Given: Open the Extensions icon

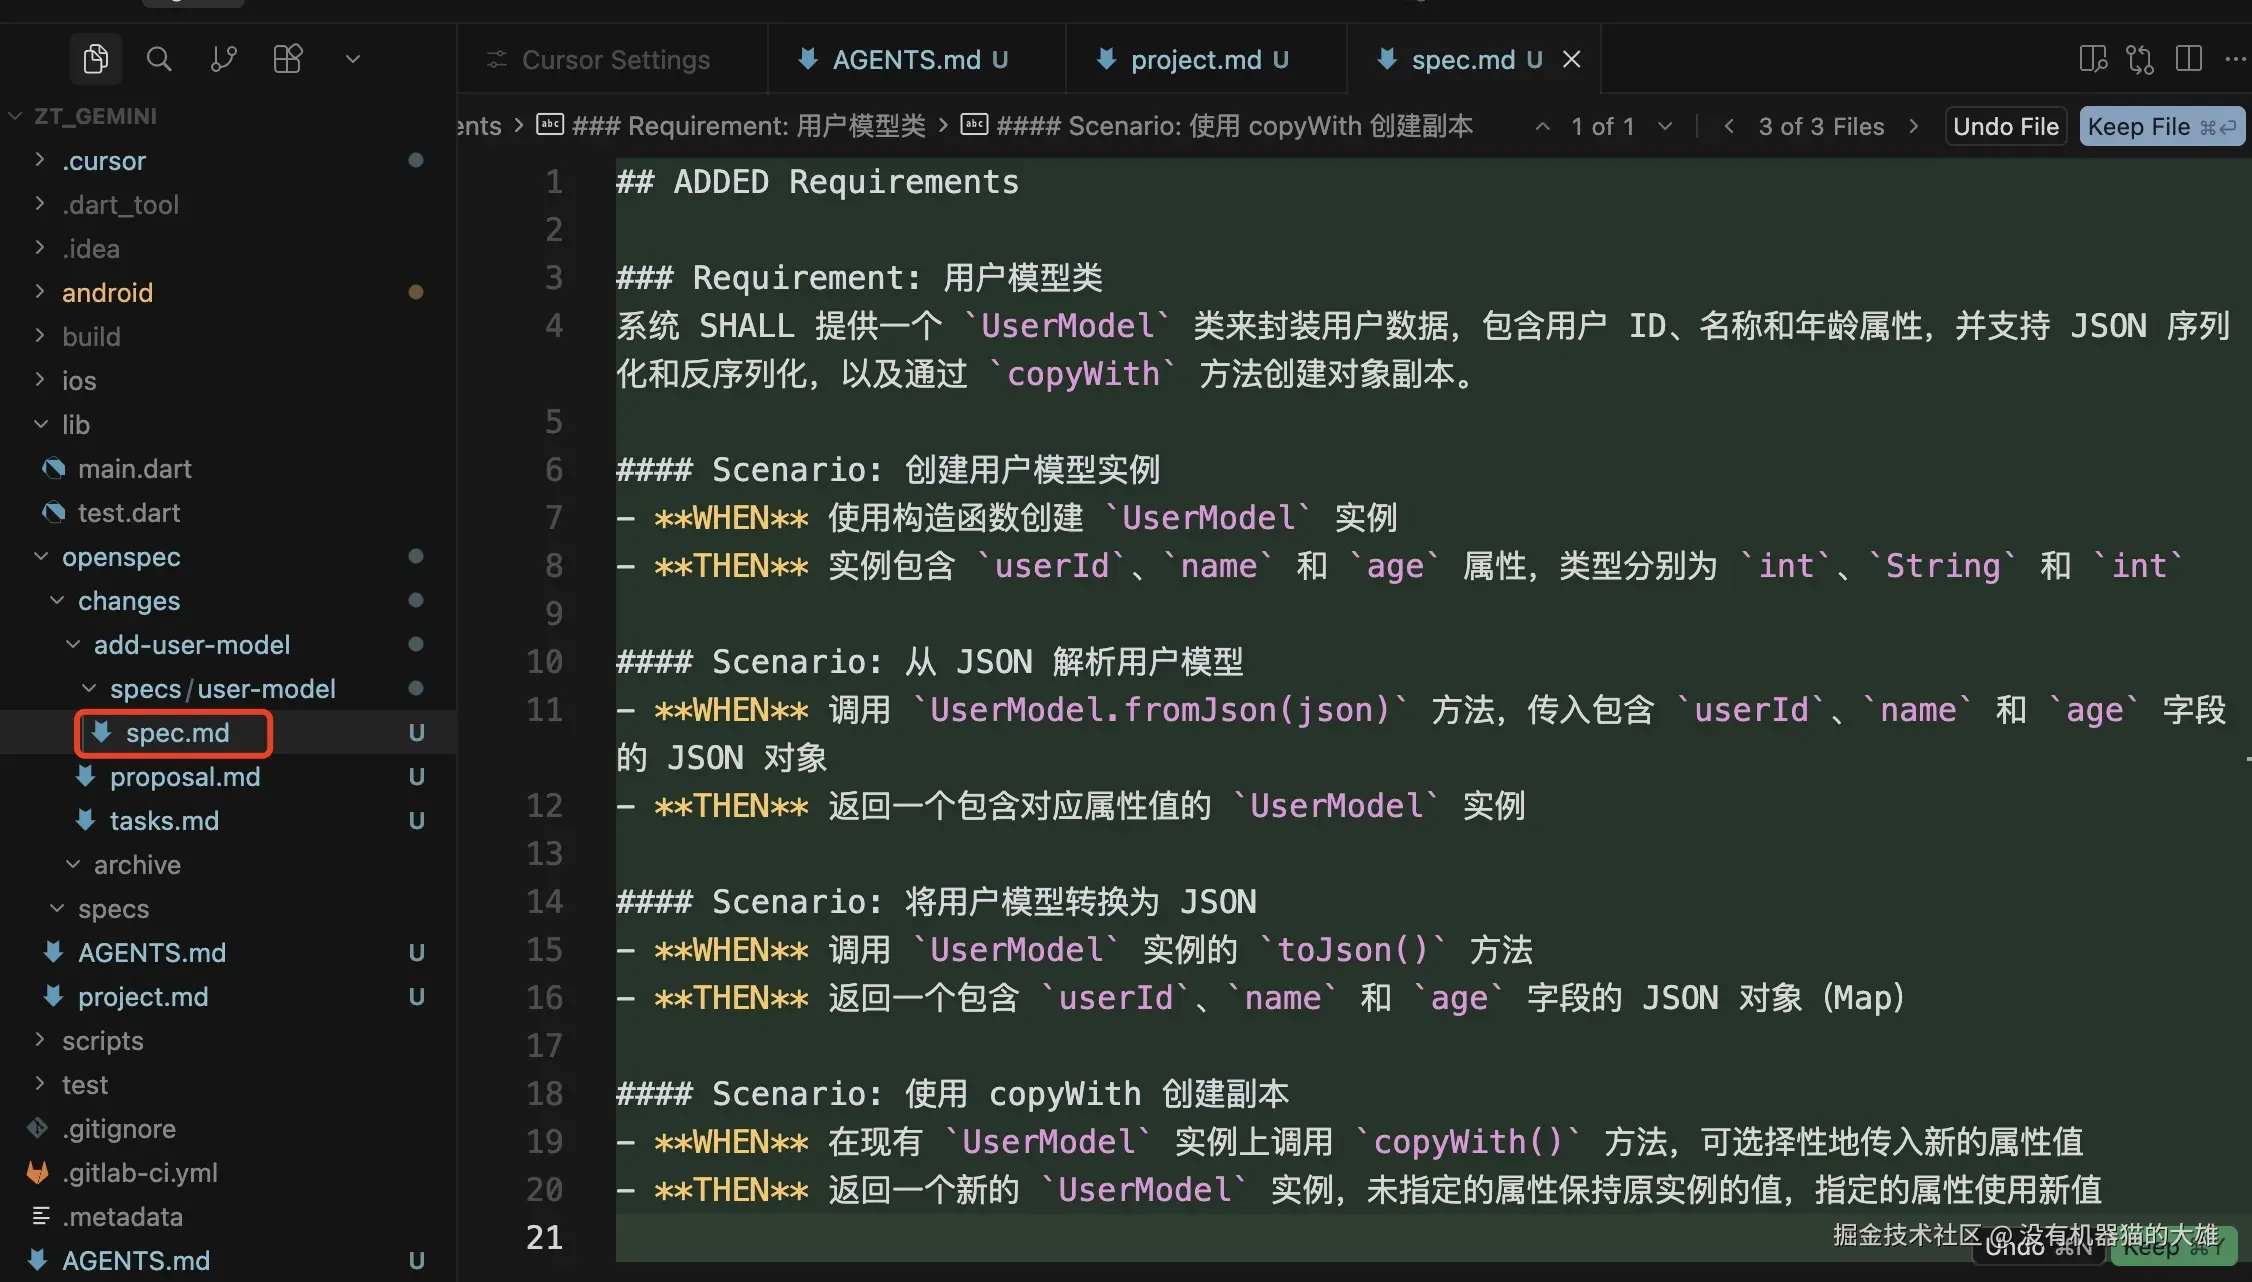Looking at the screenshot, I should pos(288,59).
